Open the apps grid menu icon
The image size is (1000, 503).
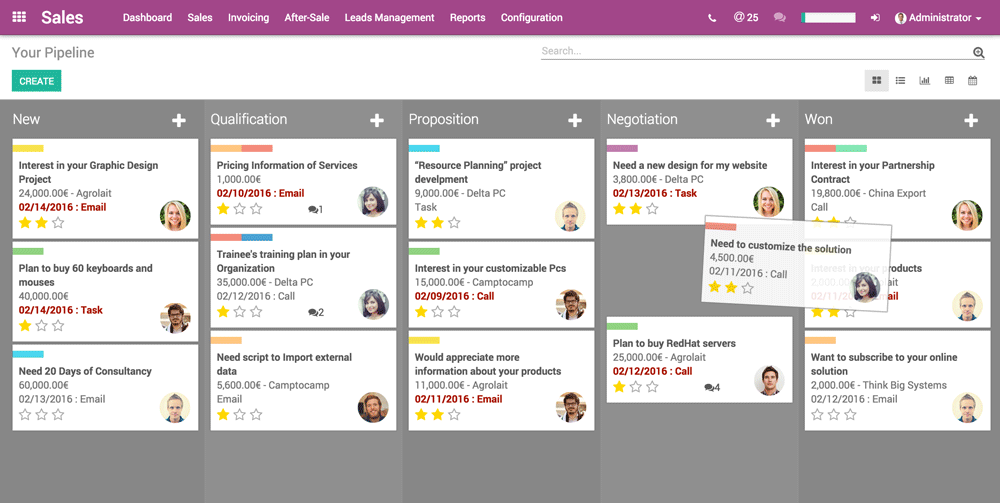pos(20,18)
